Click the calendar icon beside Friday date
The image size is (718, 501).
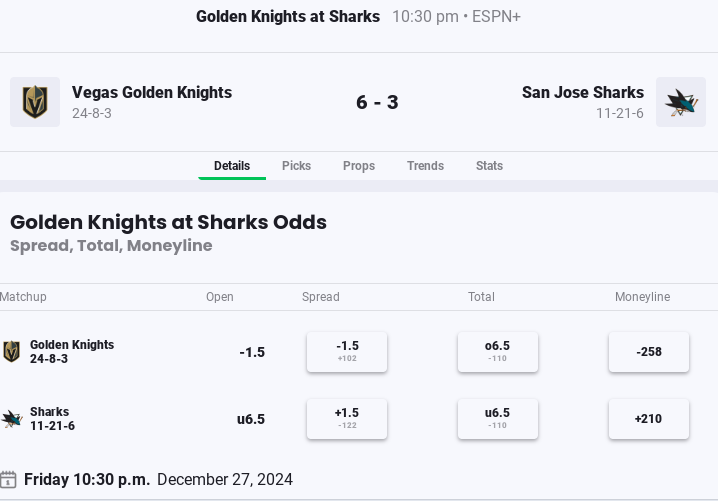(8, 479)
